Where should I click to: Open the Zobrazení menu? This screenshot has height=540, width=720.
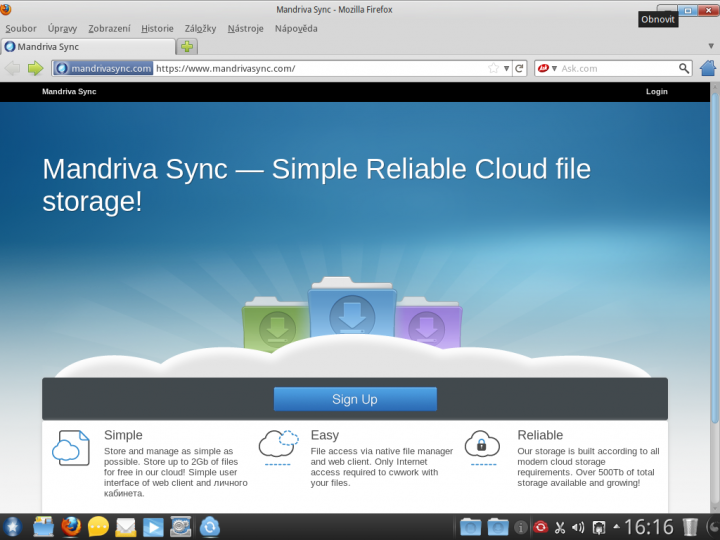click(x=109, y=28)
